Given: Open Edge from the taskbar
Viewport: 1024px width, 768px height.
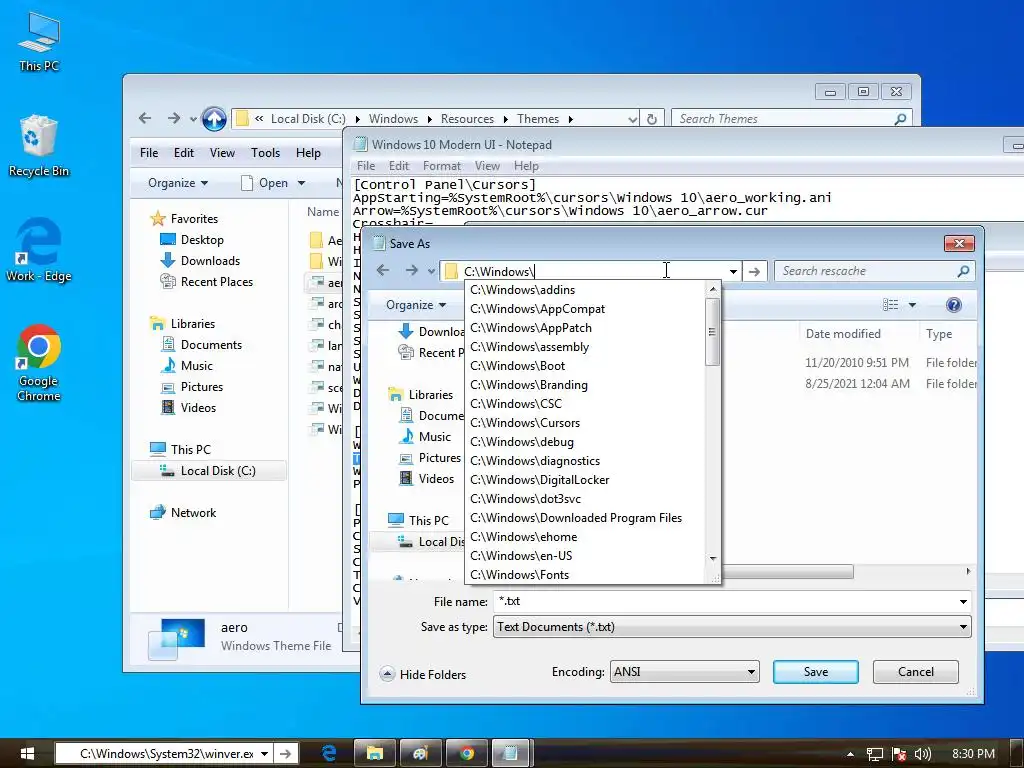Looking at the screenshot, I should (329, 753).
